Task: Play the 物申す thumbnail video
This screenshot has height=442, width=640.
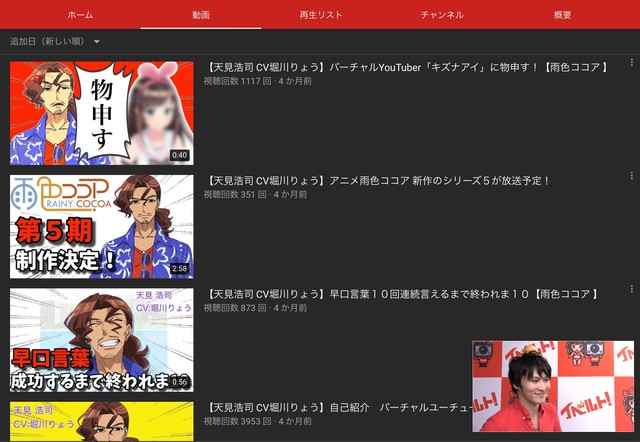Action: point(102,113)
